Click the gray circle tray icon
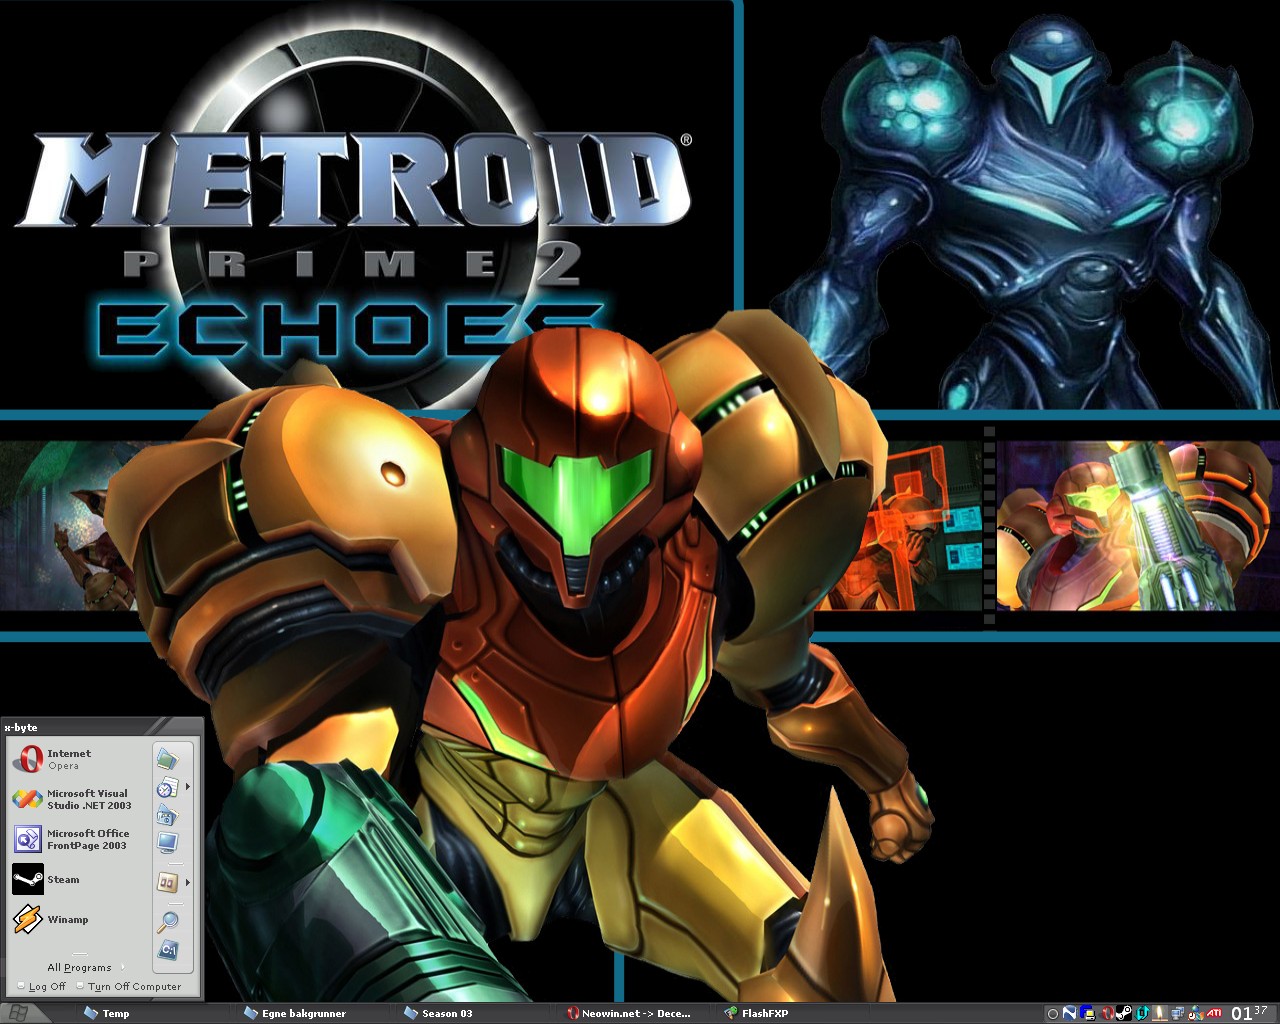The width and height of the screenshot is (1280, 1024). pyautogui.click(x=1053, y=1014)
